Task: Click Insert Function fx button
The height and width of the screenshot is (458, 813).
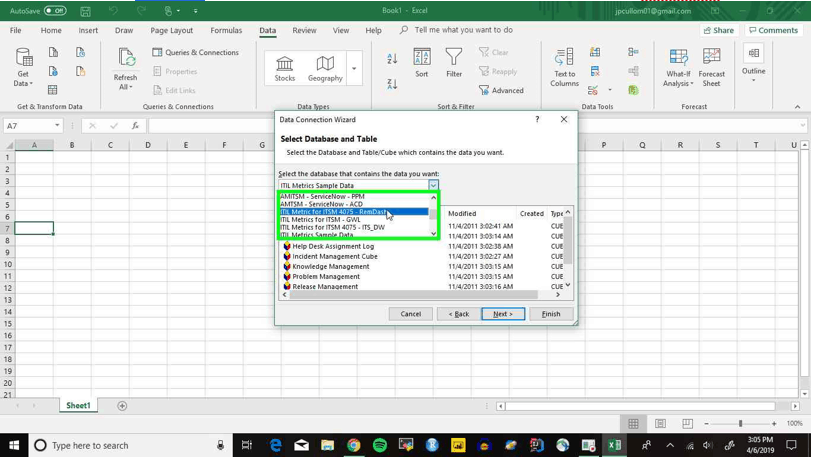Action: click(135, 126)
